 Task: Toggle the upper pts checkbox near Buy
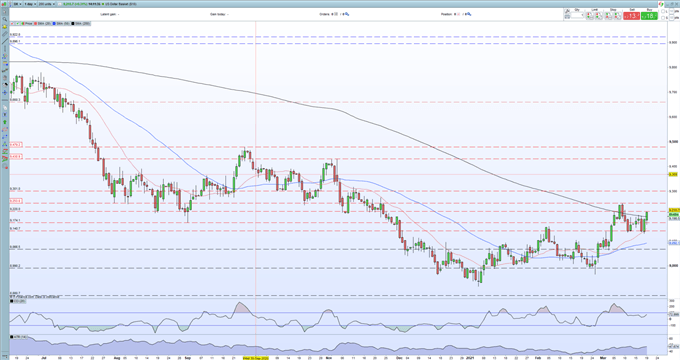coord(663,11)
